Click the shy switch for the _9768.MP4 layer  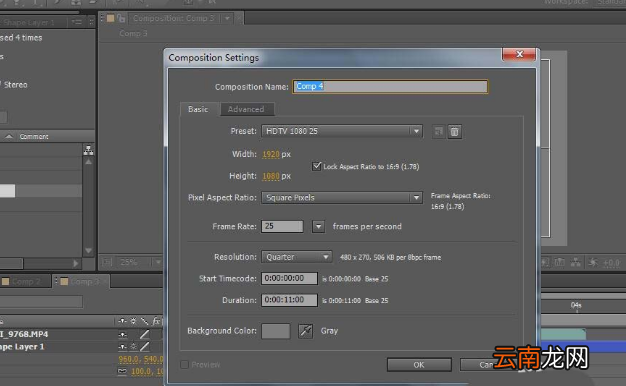pos(123,334)
